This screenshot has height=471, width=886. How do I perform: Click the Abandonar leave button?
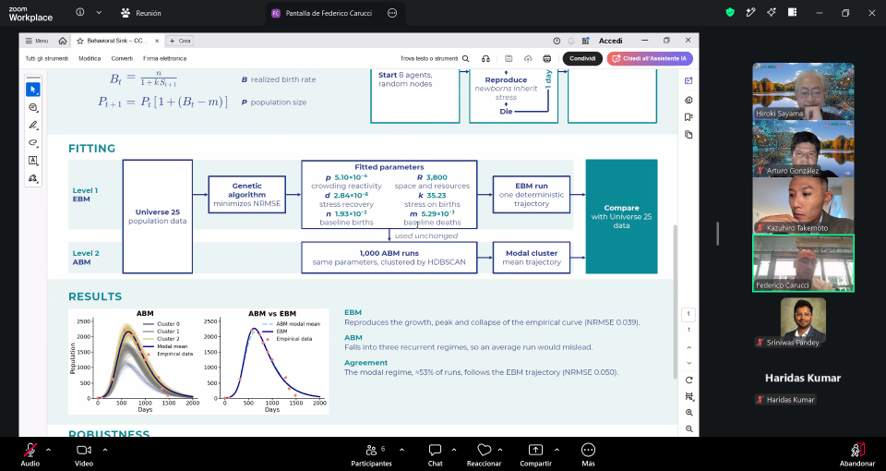(857, 454)
